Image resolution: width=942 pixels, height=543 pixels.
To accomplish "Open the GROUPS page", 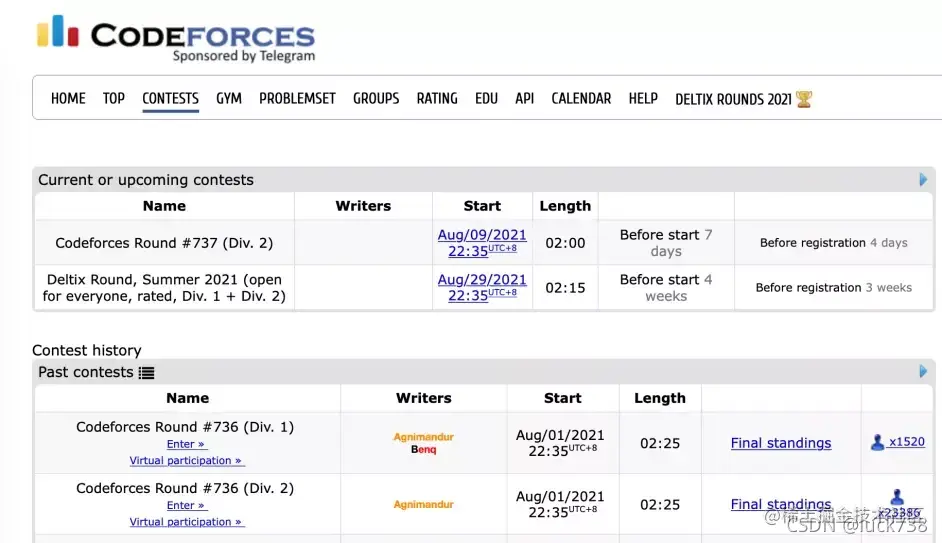I will pos(376,99).
